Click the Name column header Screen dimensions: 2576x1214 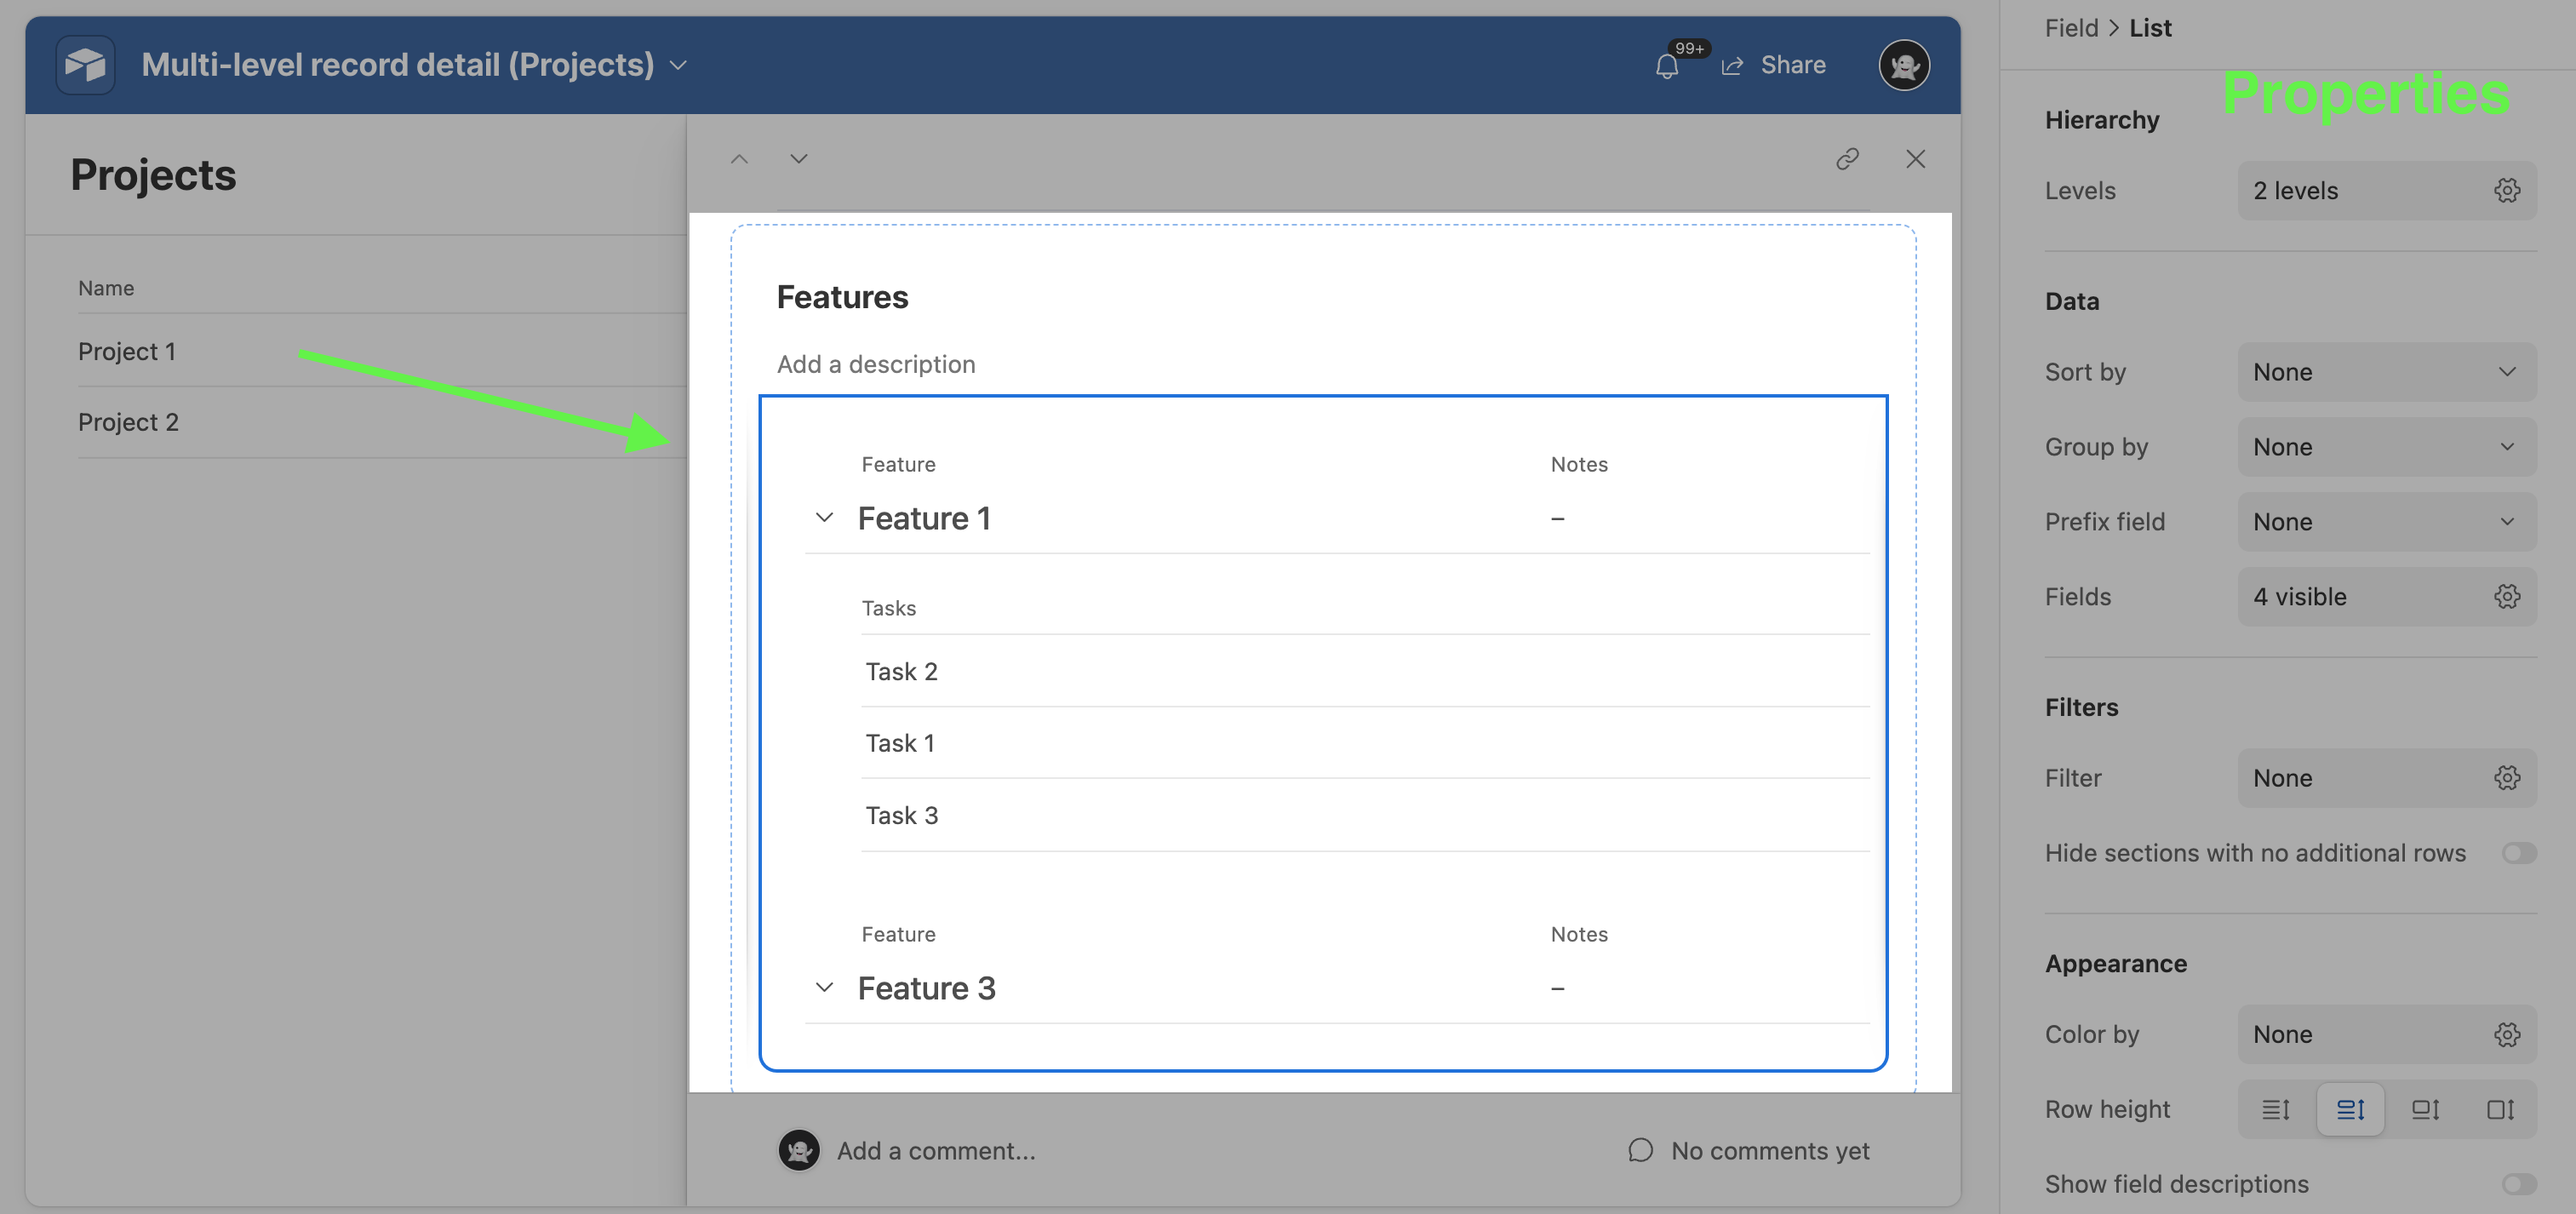tap(106, 288)
